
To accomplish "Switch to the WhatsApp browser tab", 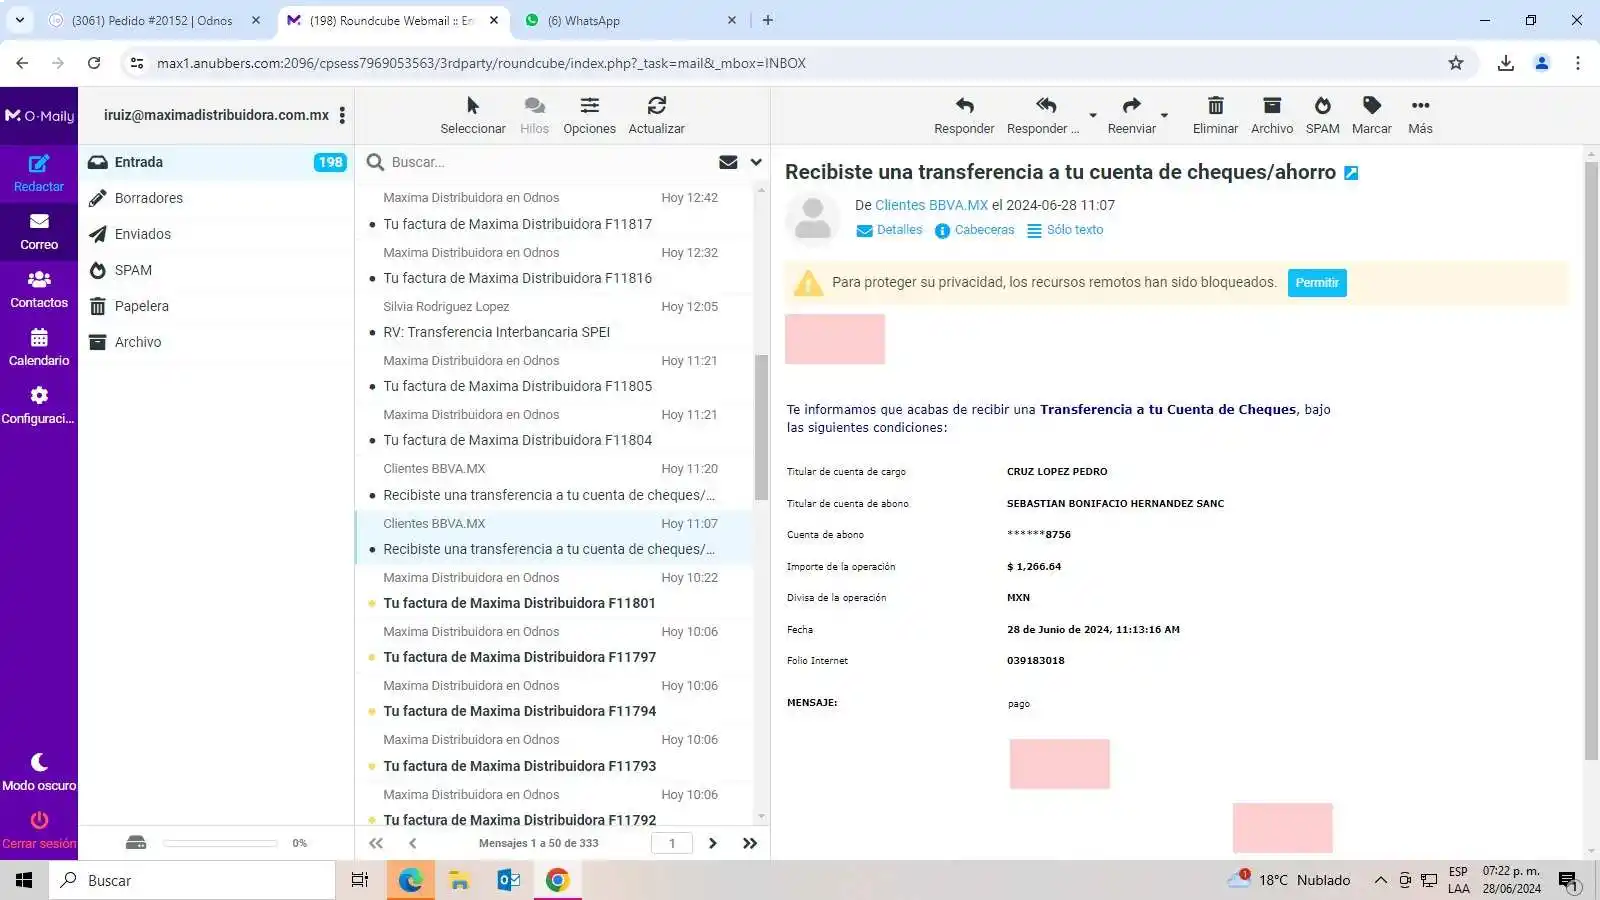I will coord(630,20).
